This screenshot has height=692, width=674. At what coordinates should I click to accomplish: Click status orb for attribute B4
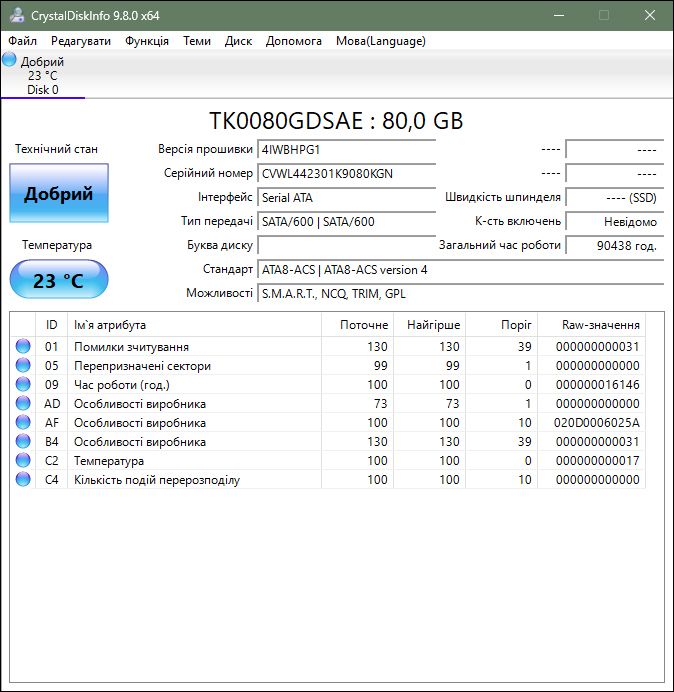tap(23, 441)
